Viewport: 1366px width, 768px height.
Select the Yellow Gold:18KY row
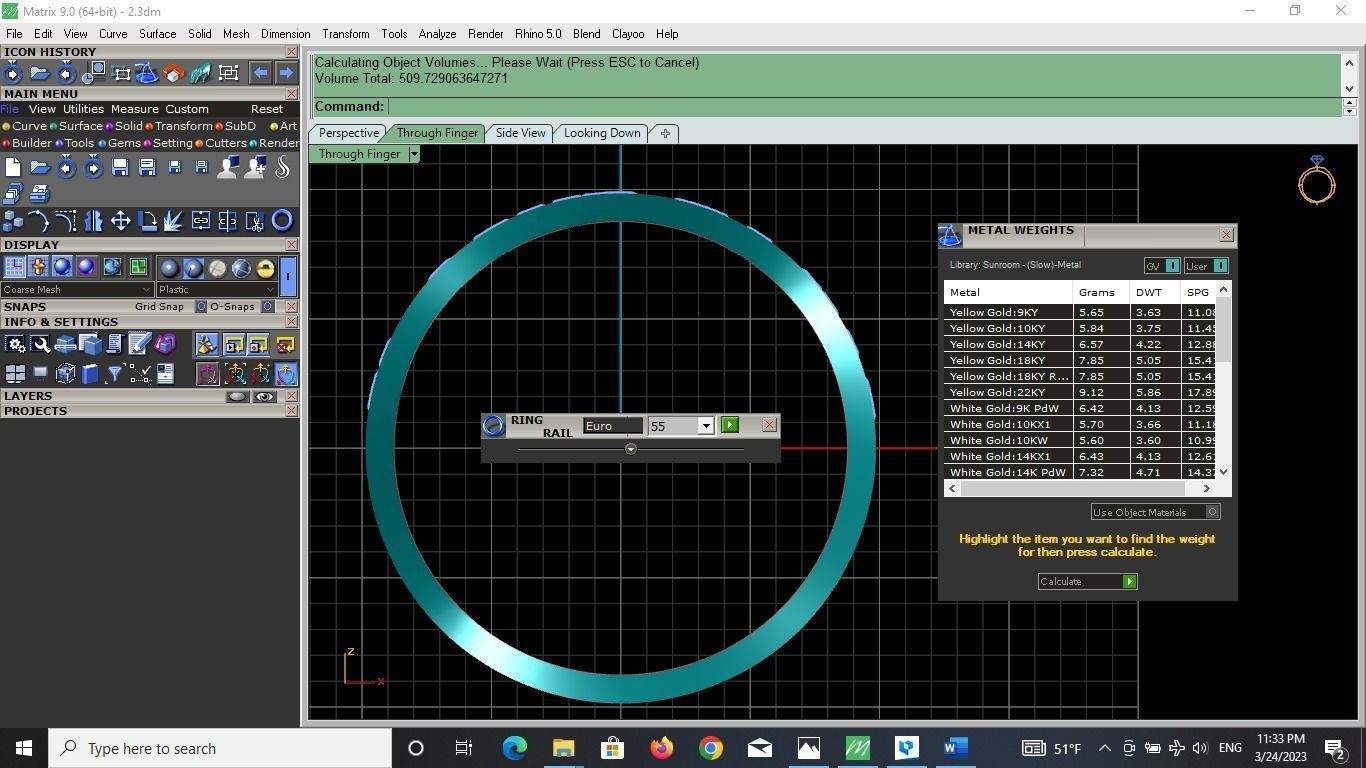click(1080, 360)
